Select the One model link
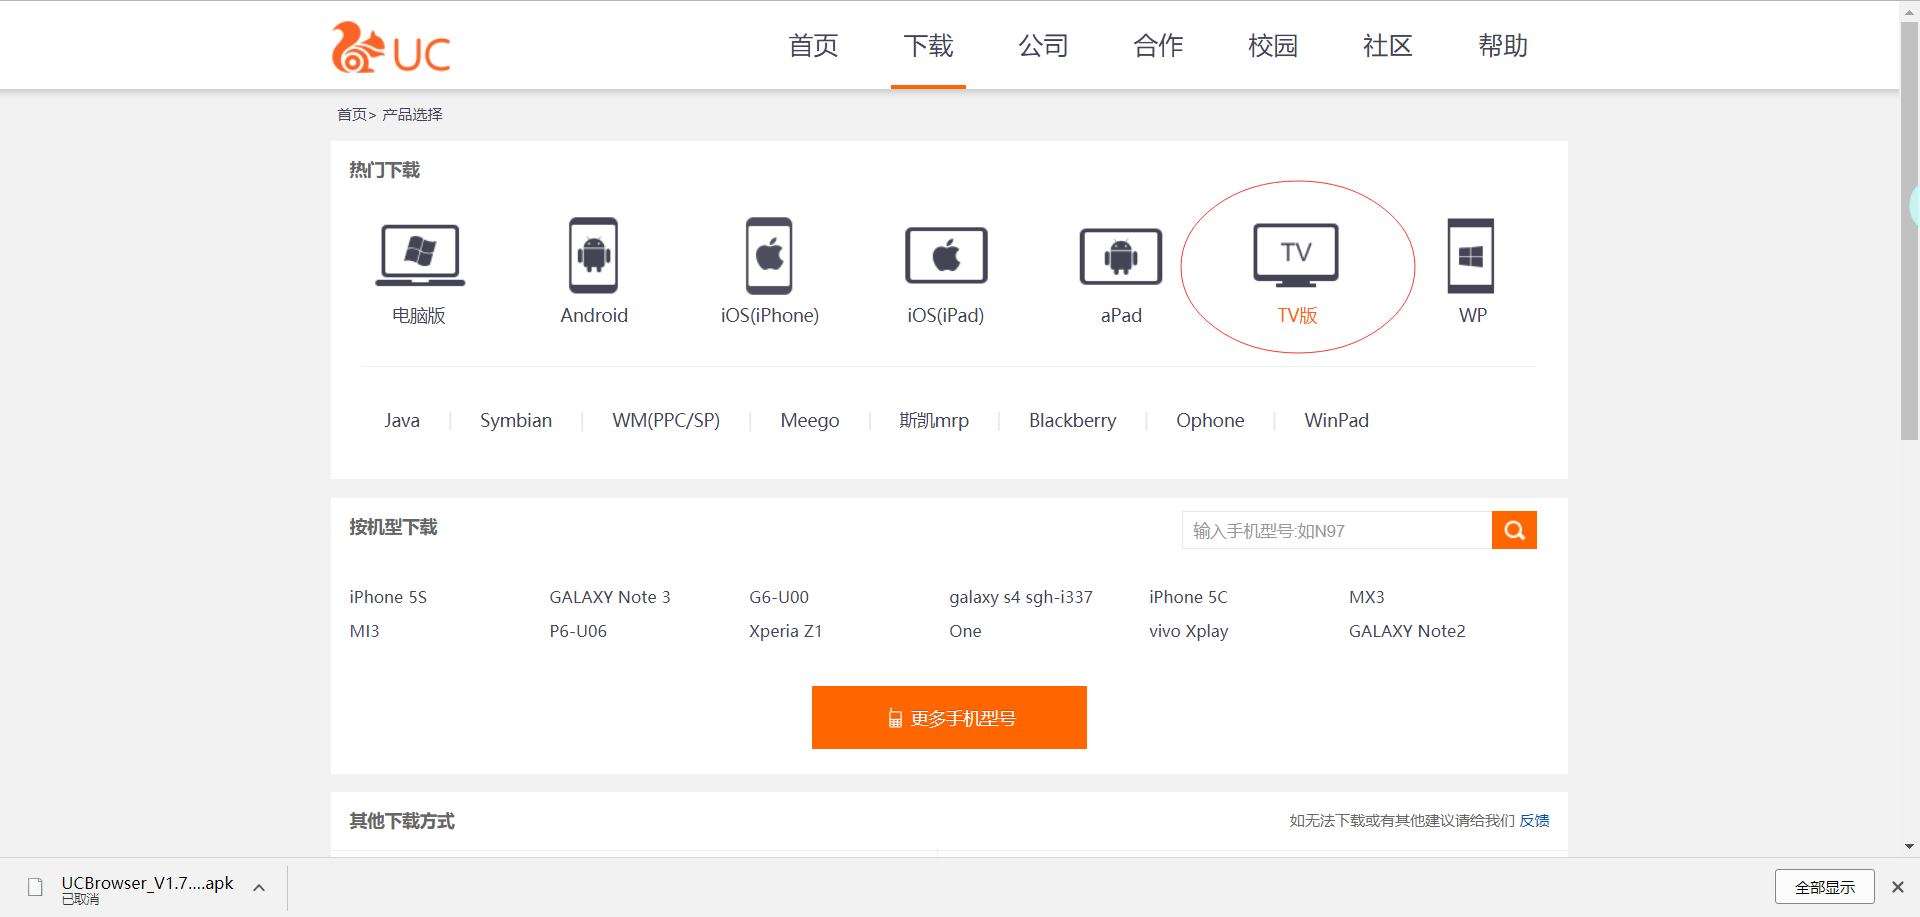Screen dimensions: 1920x917 click(966, 631)
